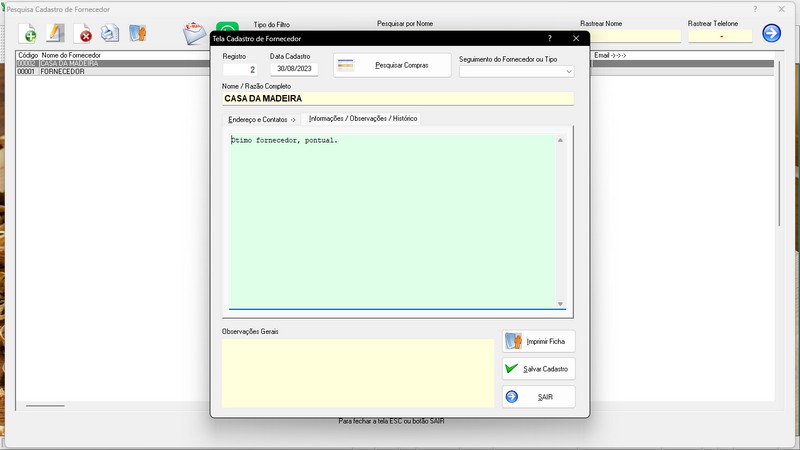This screenshot has height=450, width=800.
Task: Exit using the SAIR button
Action: 539,397
